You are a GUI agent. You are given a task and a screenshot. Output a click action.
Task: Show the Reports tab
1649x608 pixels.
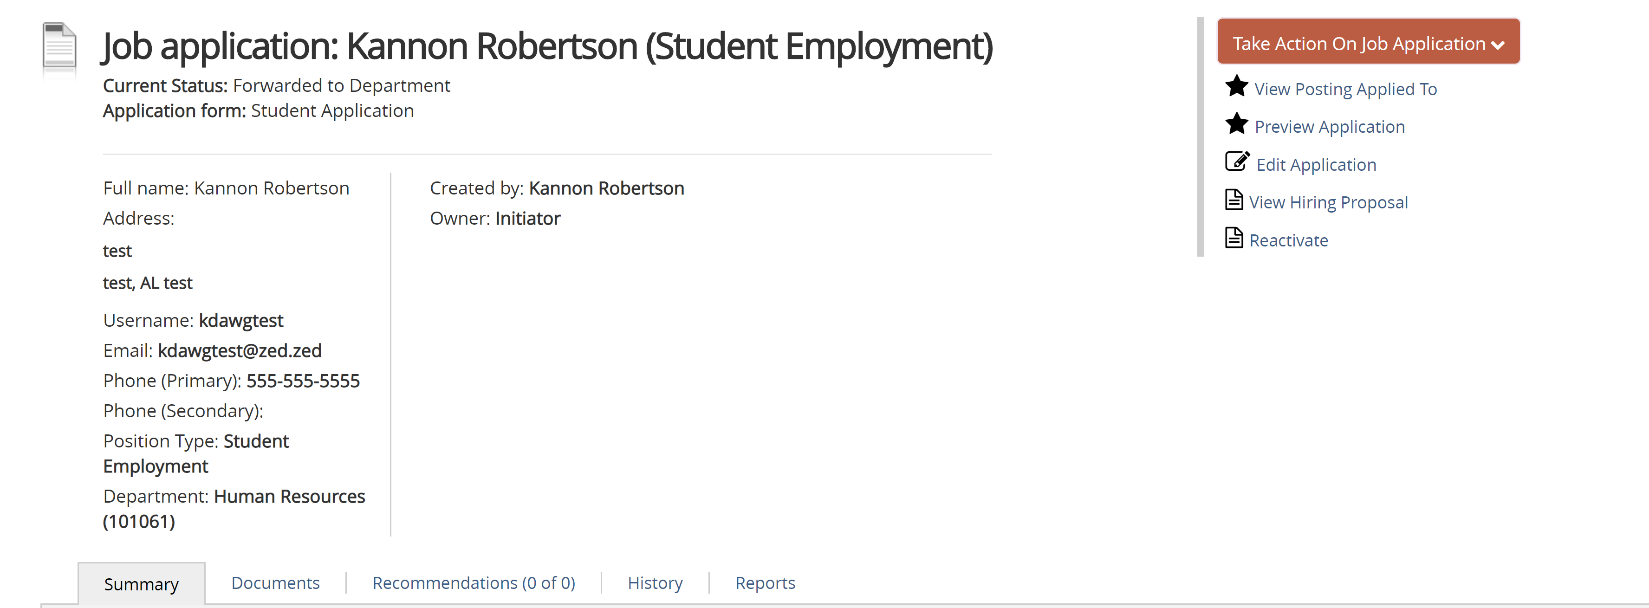click(x=765, y=583)
